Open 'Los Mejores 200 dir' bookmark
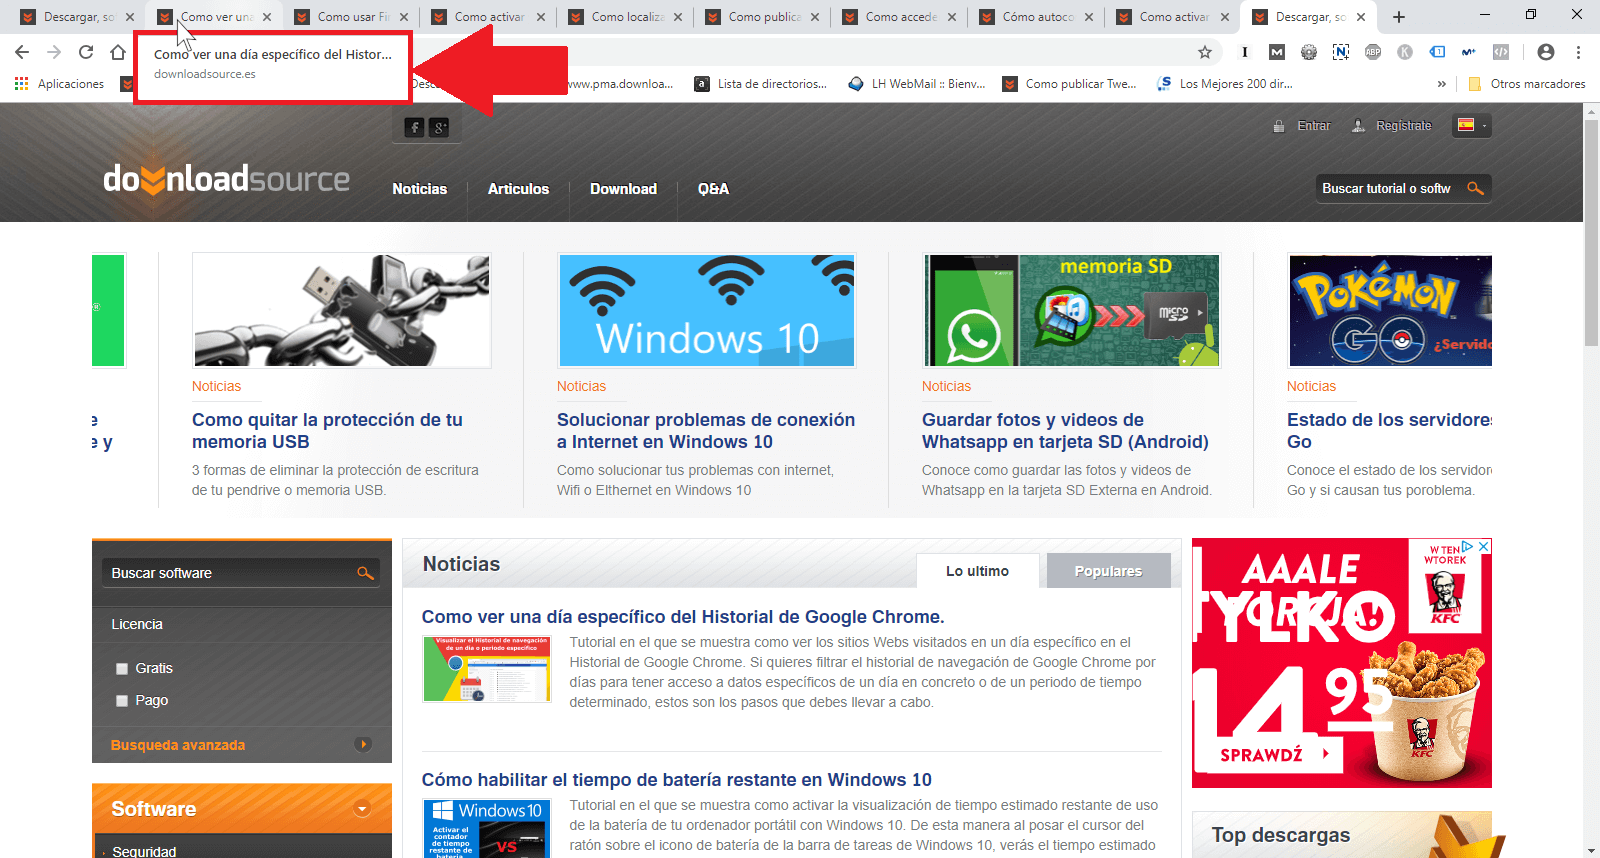 (x=1225, y=84)
